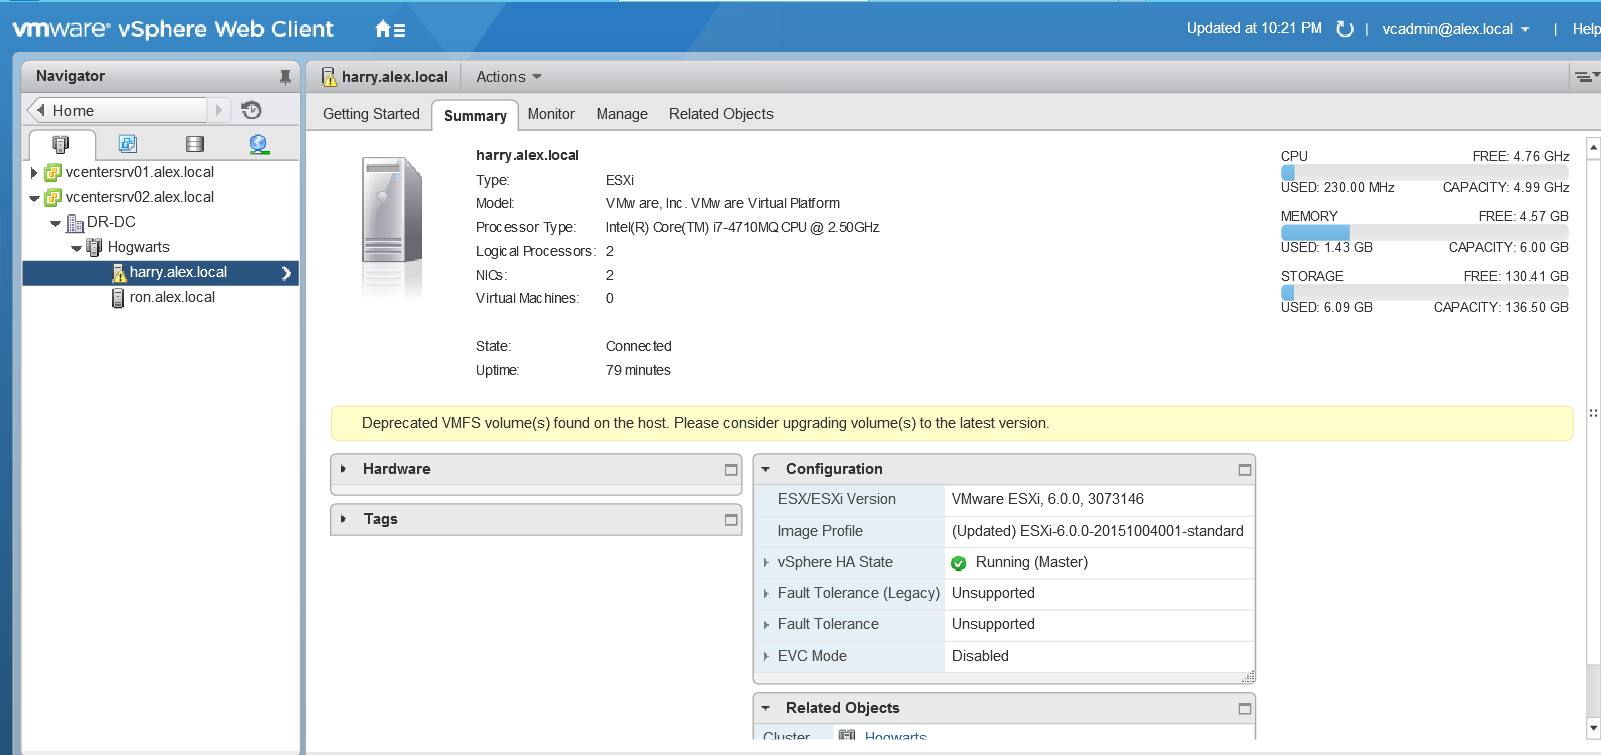Expand vcentersrv01.alex.local tree node
This screenshot has height=755, width=1601.
tap(34, 173)
